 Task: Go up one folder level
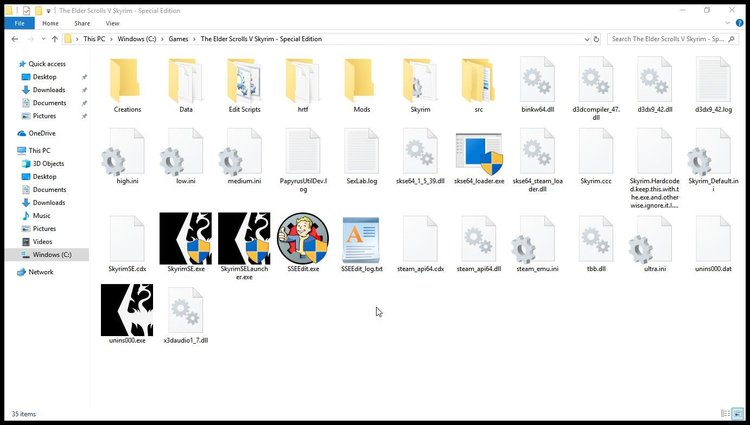click(x=55, y=39)
